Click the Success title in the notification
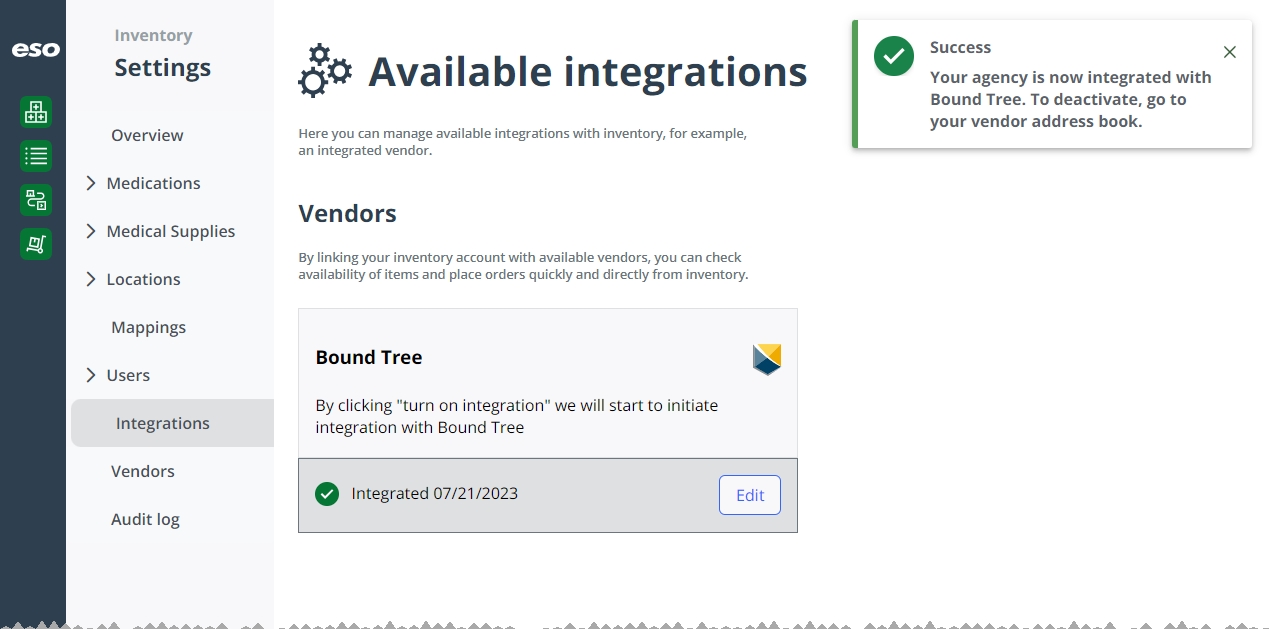1272x629 pixels. (x=960, y=47)
